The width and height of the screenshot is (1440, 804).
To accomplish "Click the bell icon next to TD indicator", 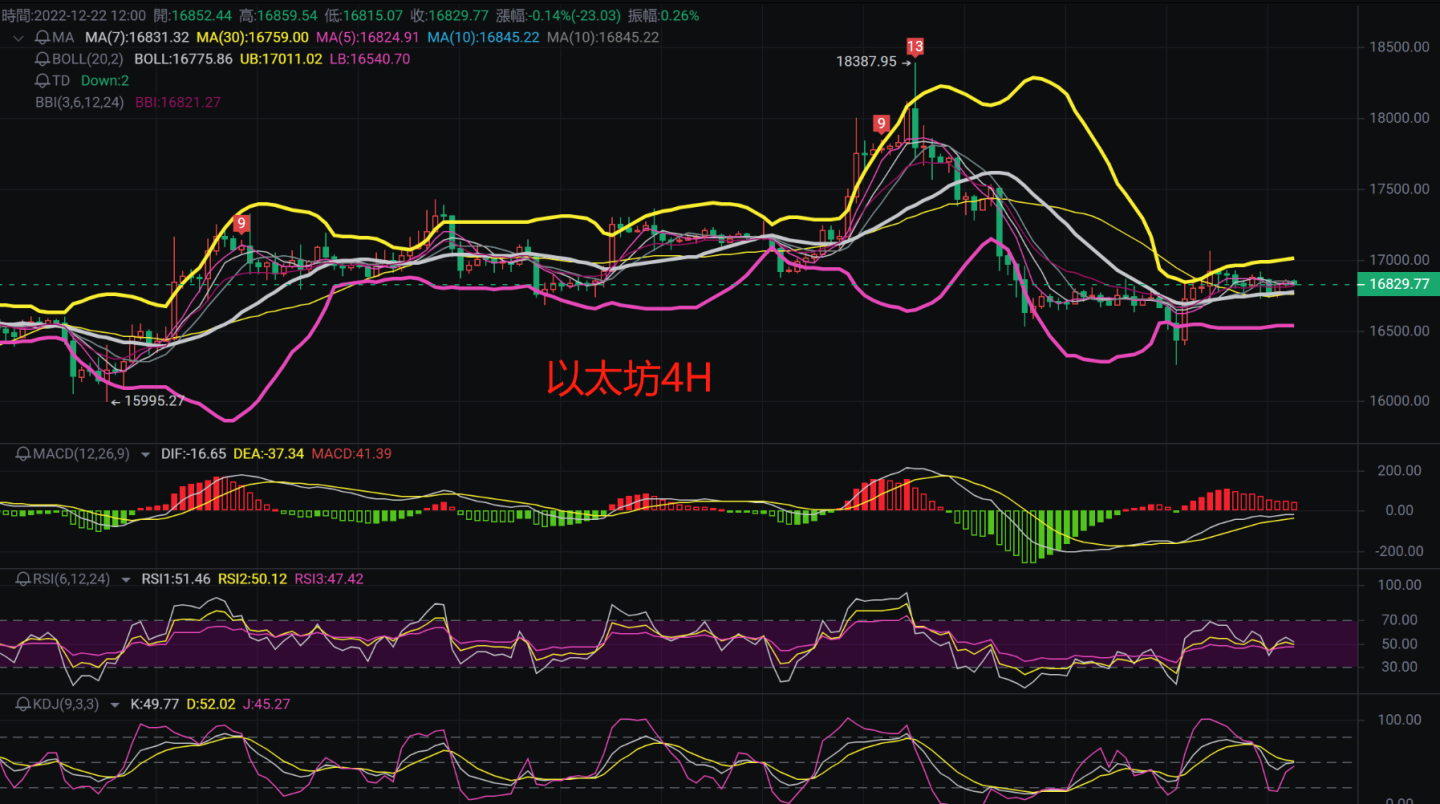I will (x=40, y=80).
